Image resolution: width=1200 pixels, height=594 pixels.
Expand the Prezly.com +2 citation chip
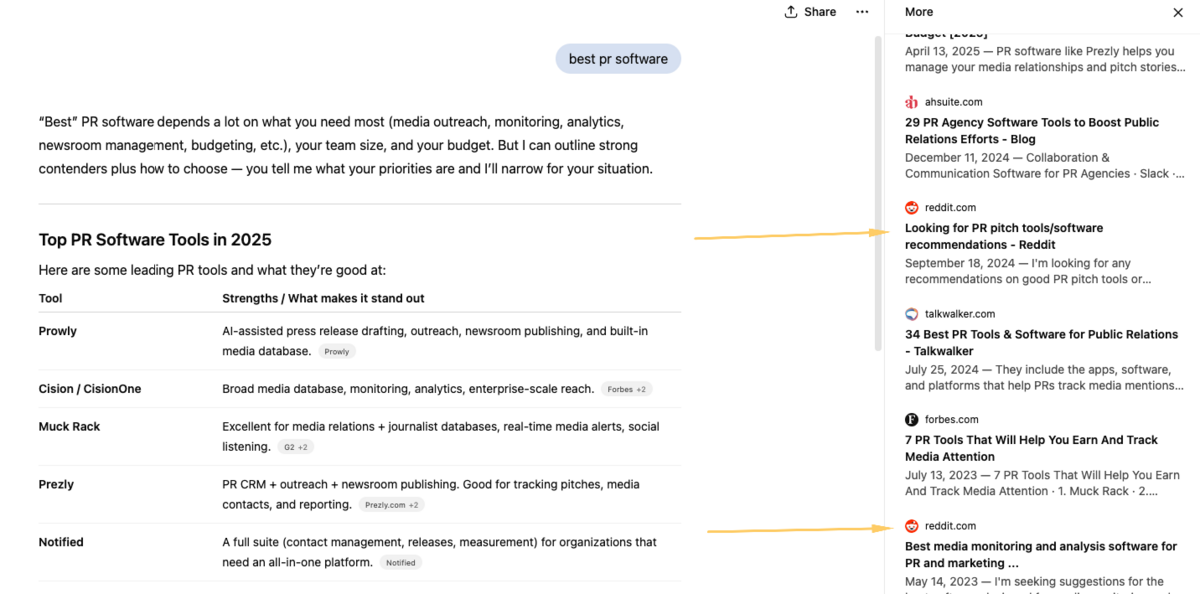391,505
